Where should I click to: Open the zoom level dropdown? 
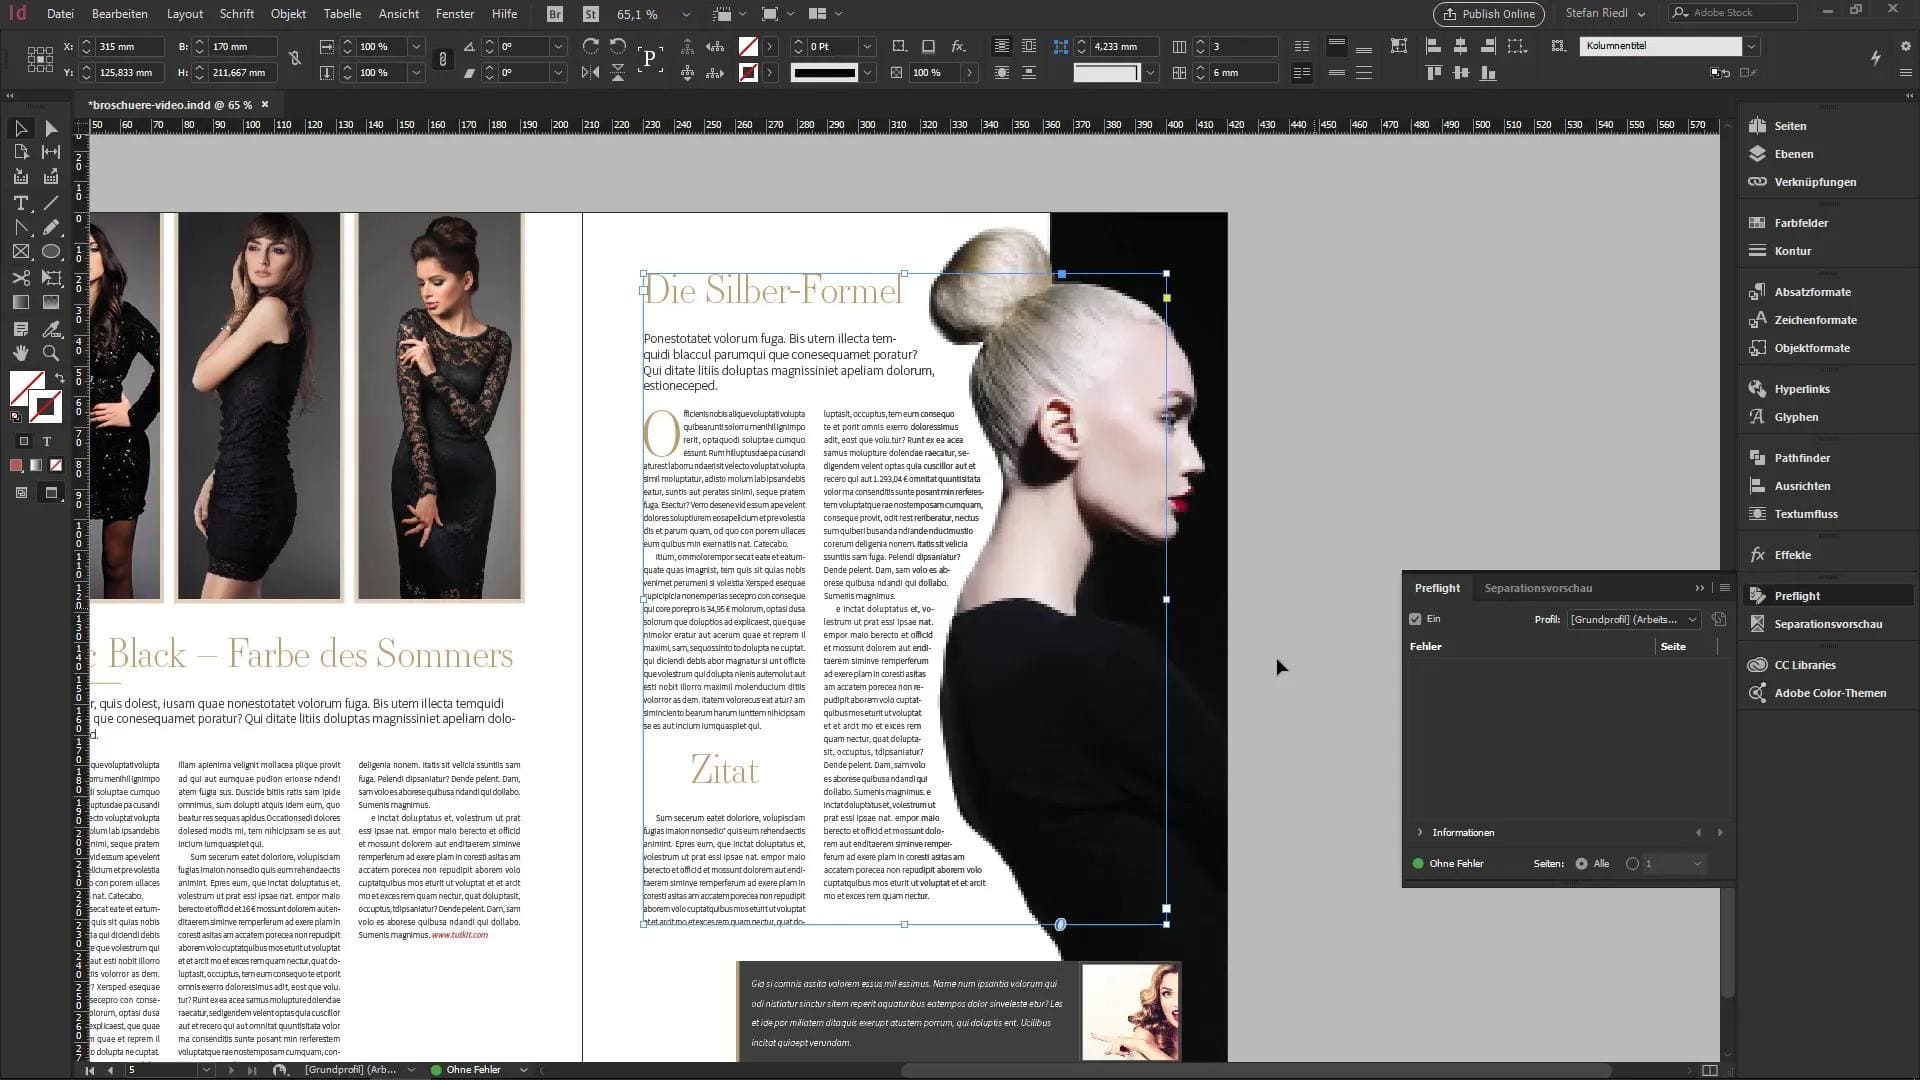(686, 14)
